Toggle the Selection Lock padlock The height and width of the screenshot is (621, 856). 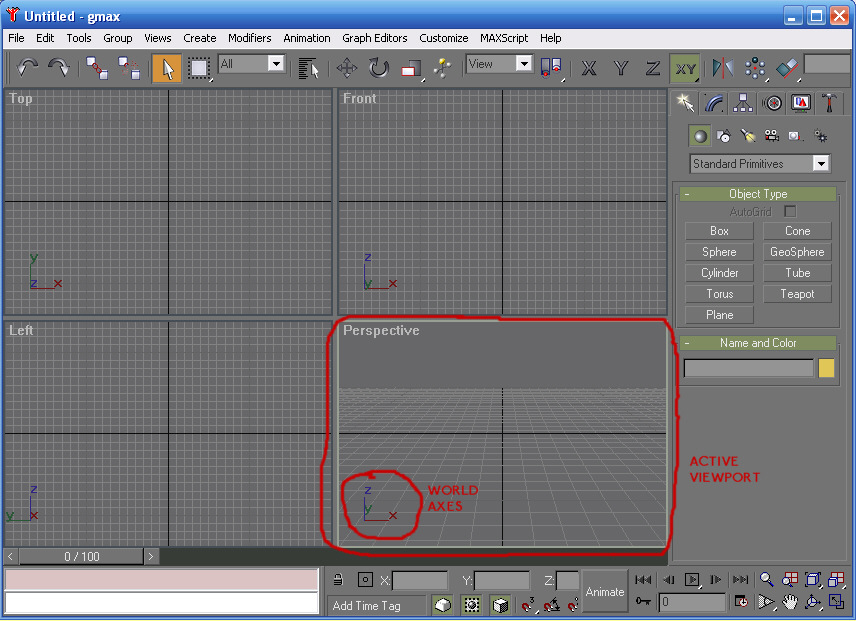[x=338, y=580]
